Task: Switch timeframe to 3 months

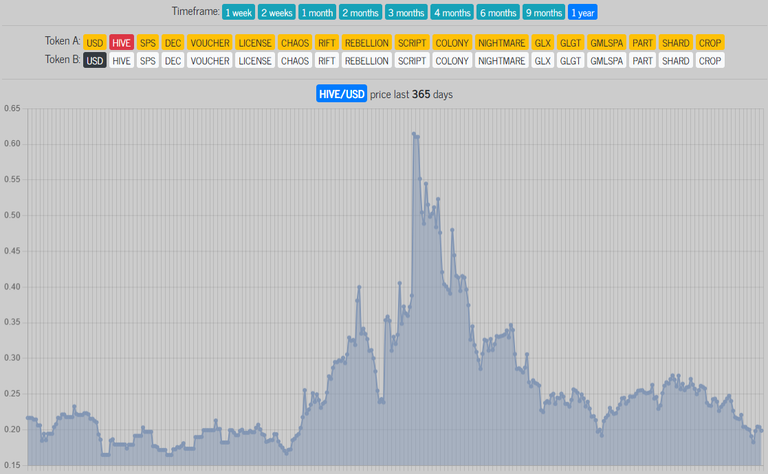Action: [406, 12]
